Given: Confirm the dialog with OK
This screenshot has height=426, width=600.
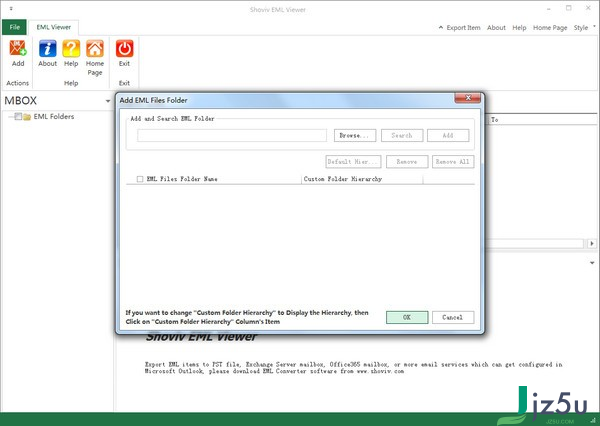Looking at the screenshot, I should [407, 317].
